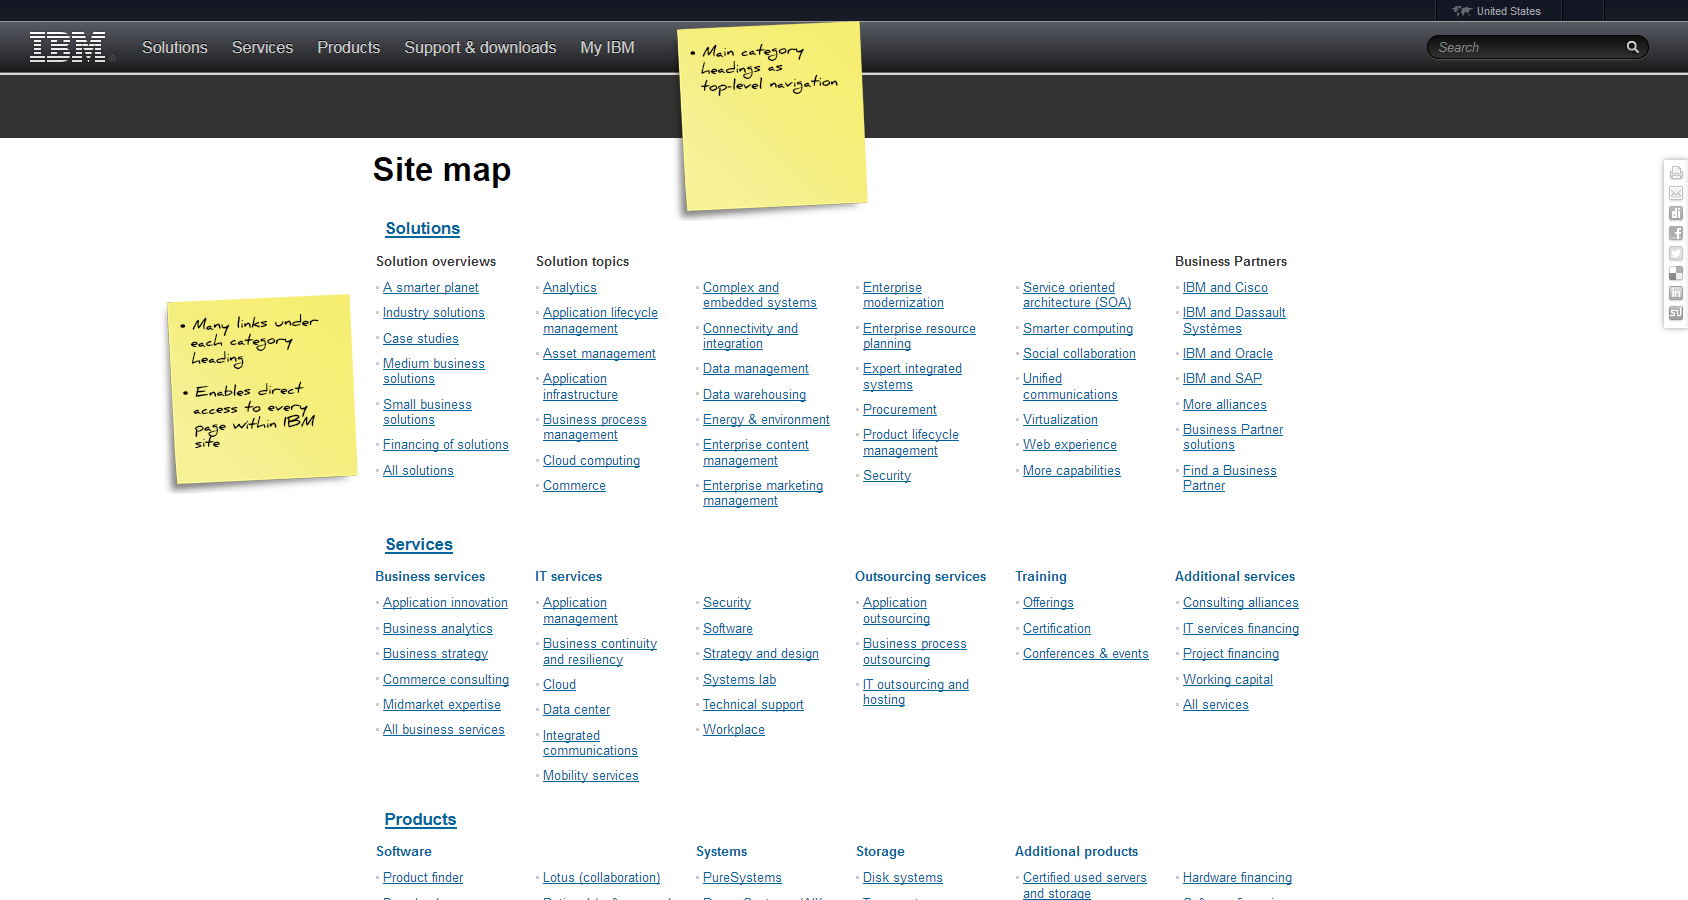Share the page on Facebook
The image size is (1688, 900).
point(1676,233)
